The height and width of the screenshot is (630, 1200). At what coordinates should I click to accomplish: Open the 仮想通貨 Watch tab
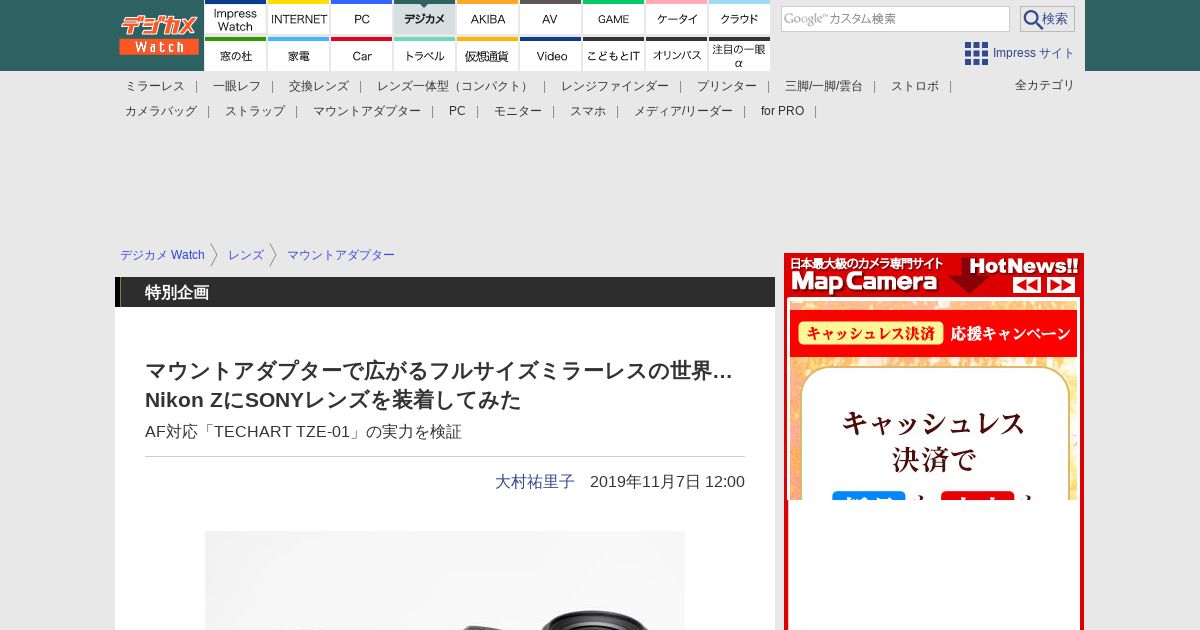(x=488, y=54)
